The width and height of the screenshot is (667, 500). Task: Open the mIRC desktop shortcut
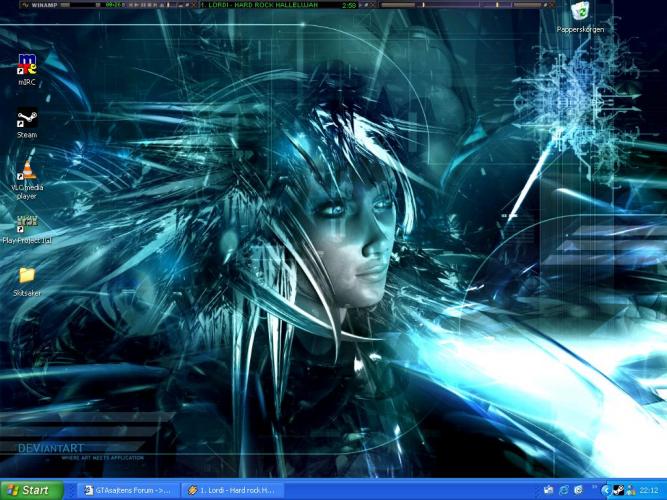coord(27,67)
